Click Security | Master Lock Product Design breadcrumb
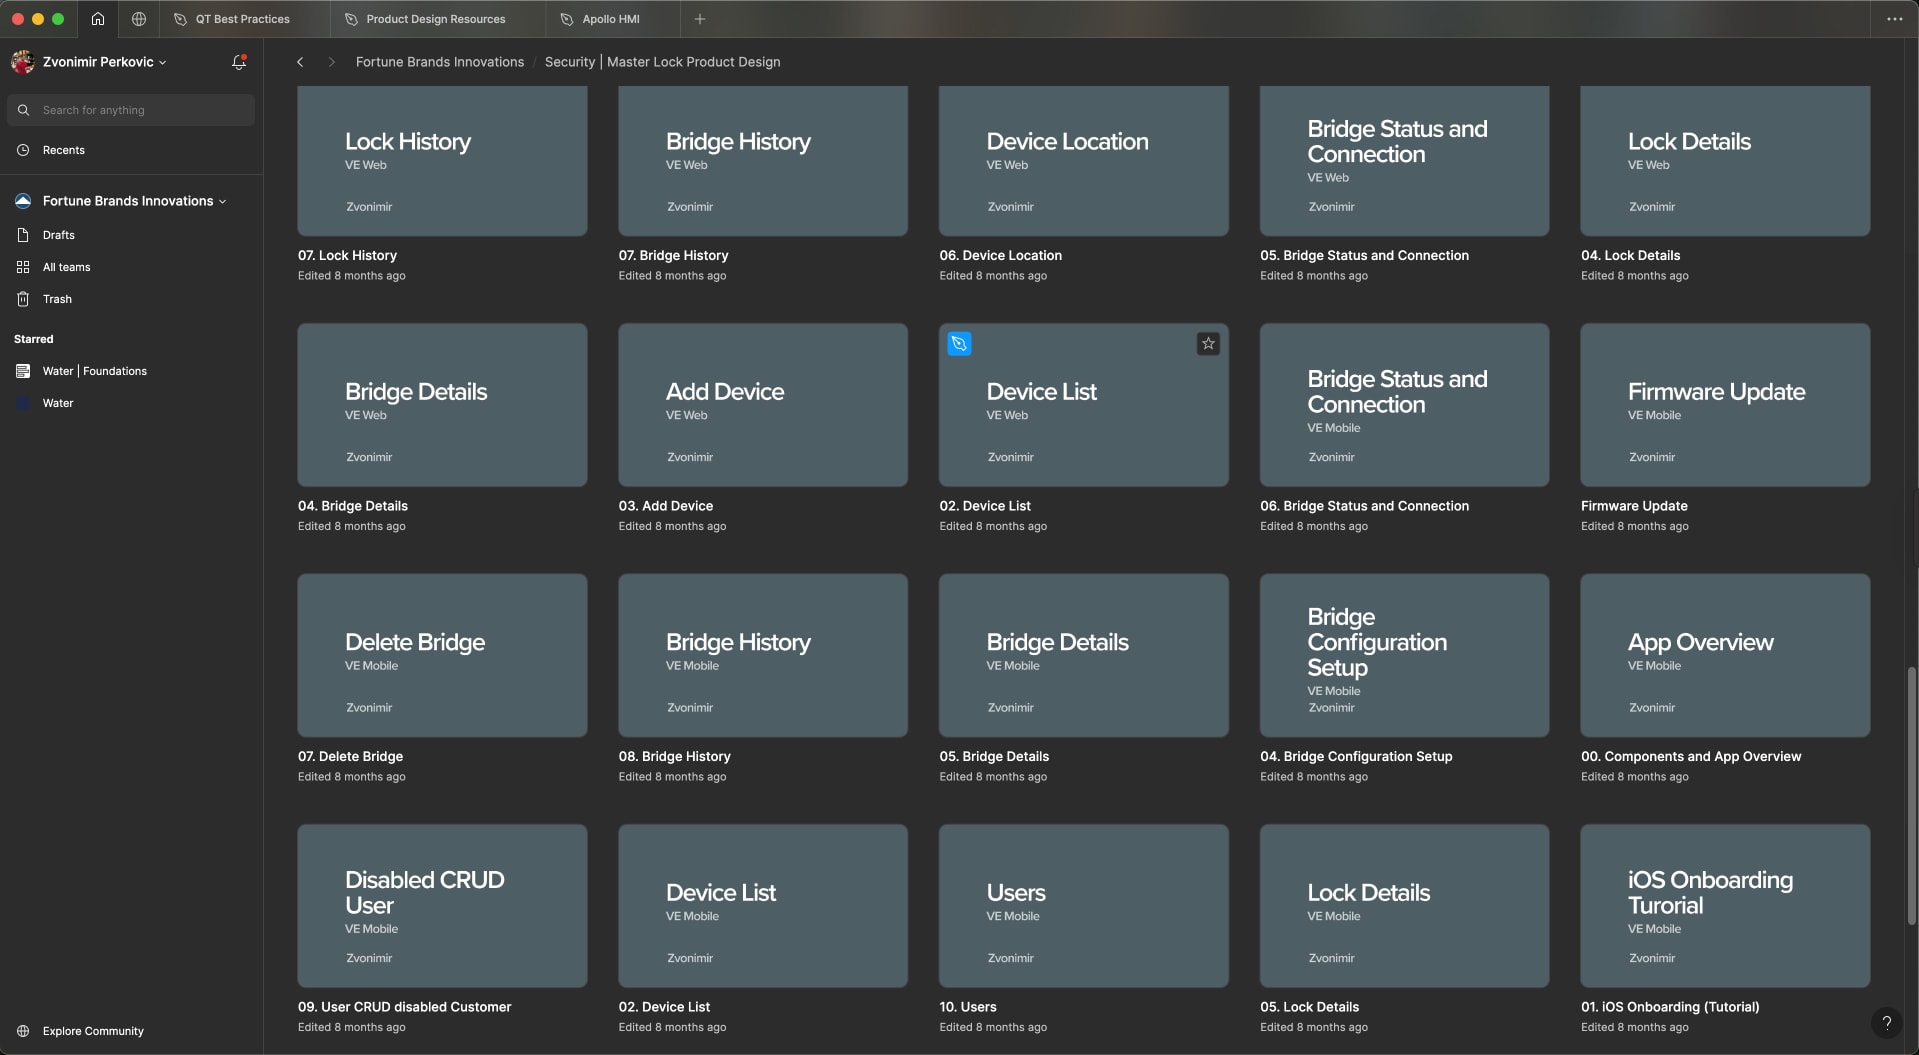 (662, 62)
